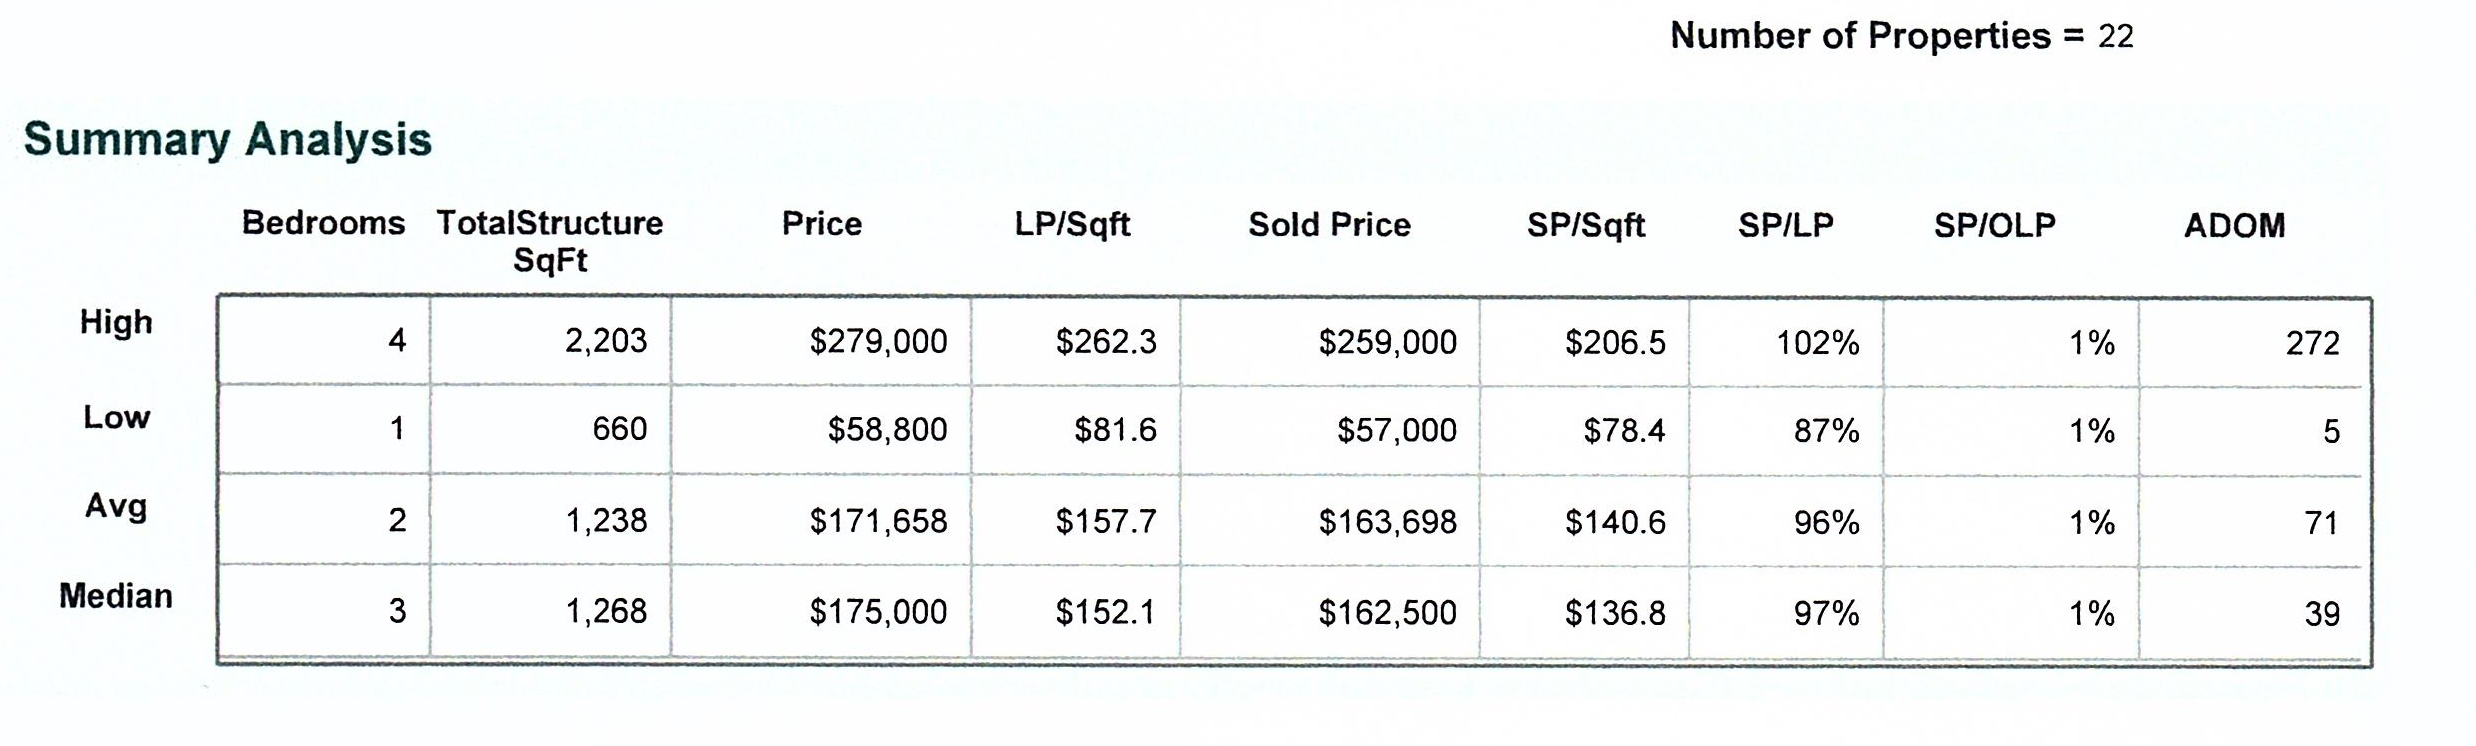
Task: Click the Avg row label
Action: pyautogui.click(x=116, y=506)
